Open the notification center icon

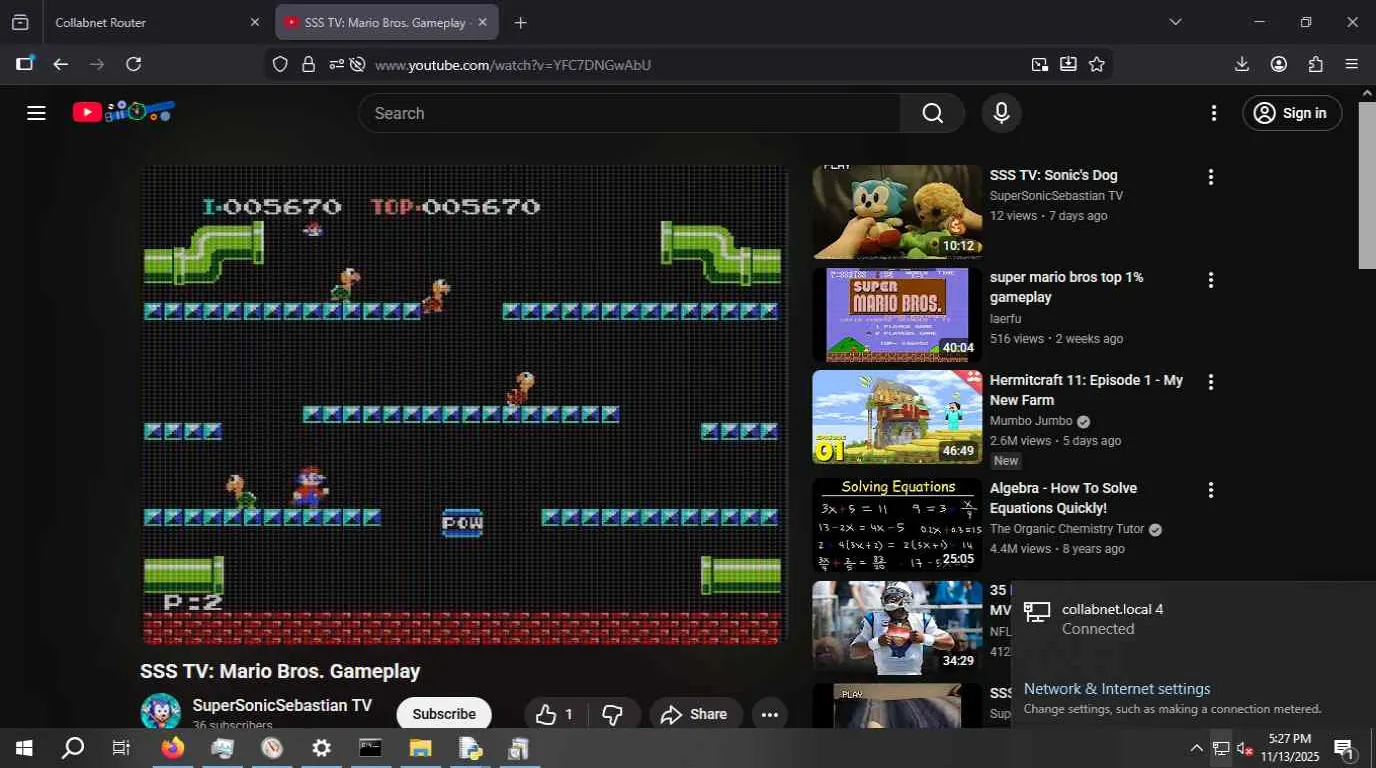(x=1344, y=748)
